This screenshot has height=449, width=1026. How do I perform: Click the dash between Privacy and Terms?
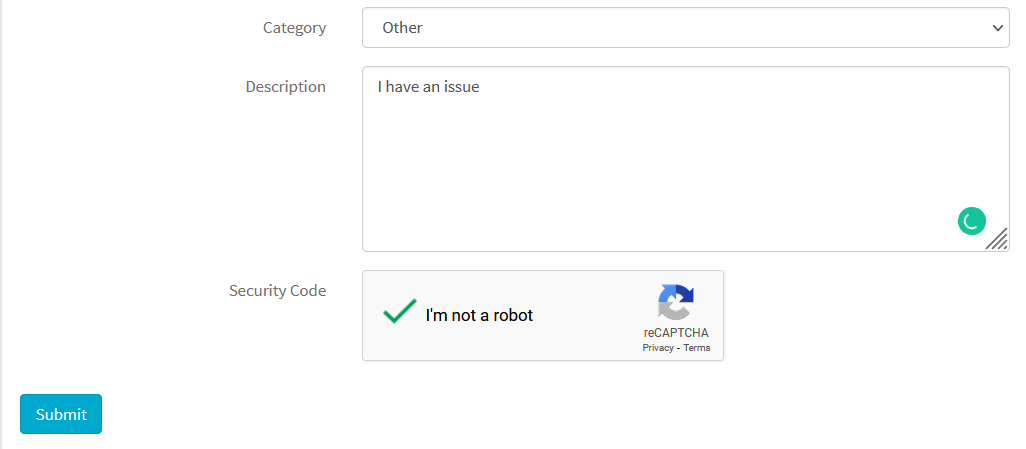point(679,348)
